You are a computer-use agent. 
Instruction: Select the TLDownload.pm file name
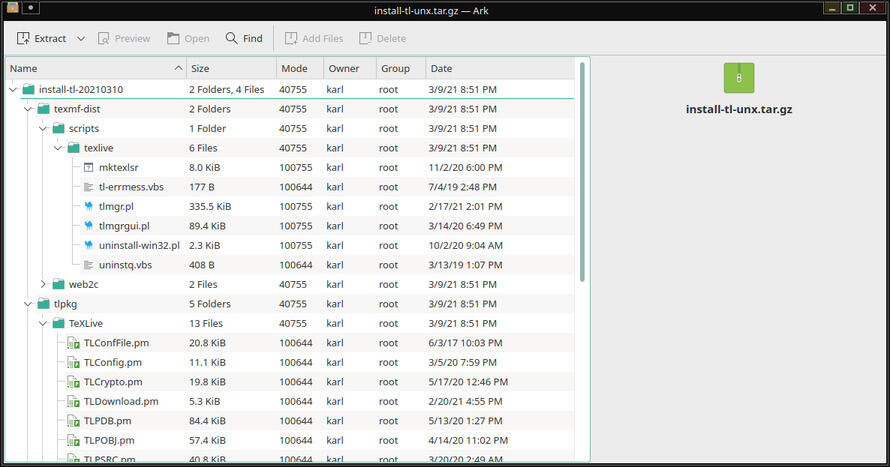coord(121,401)
